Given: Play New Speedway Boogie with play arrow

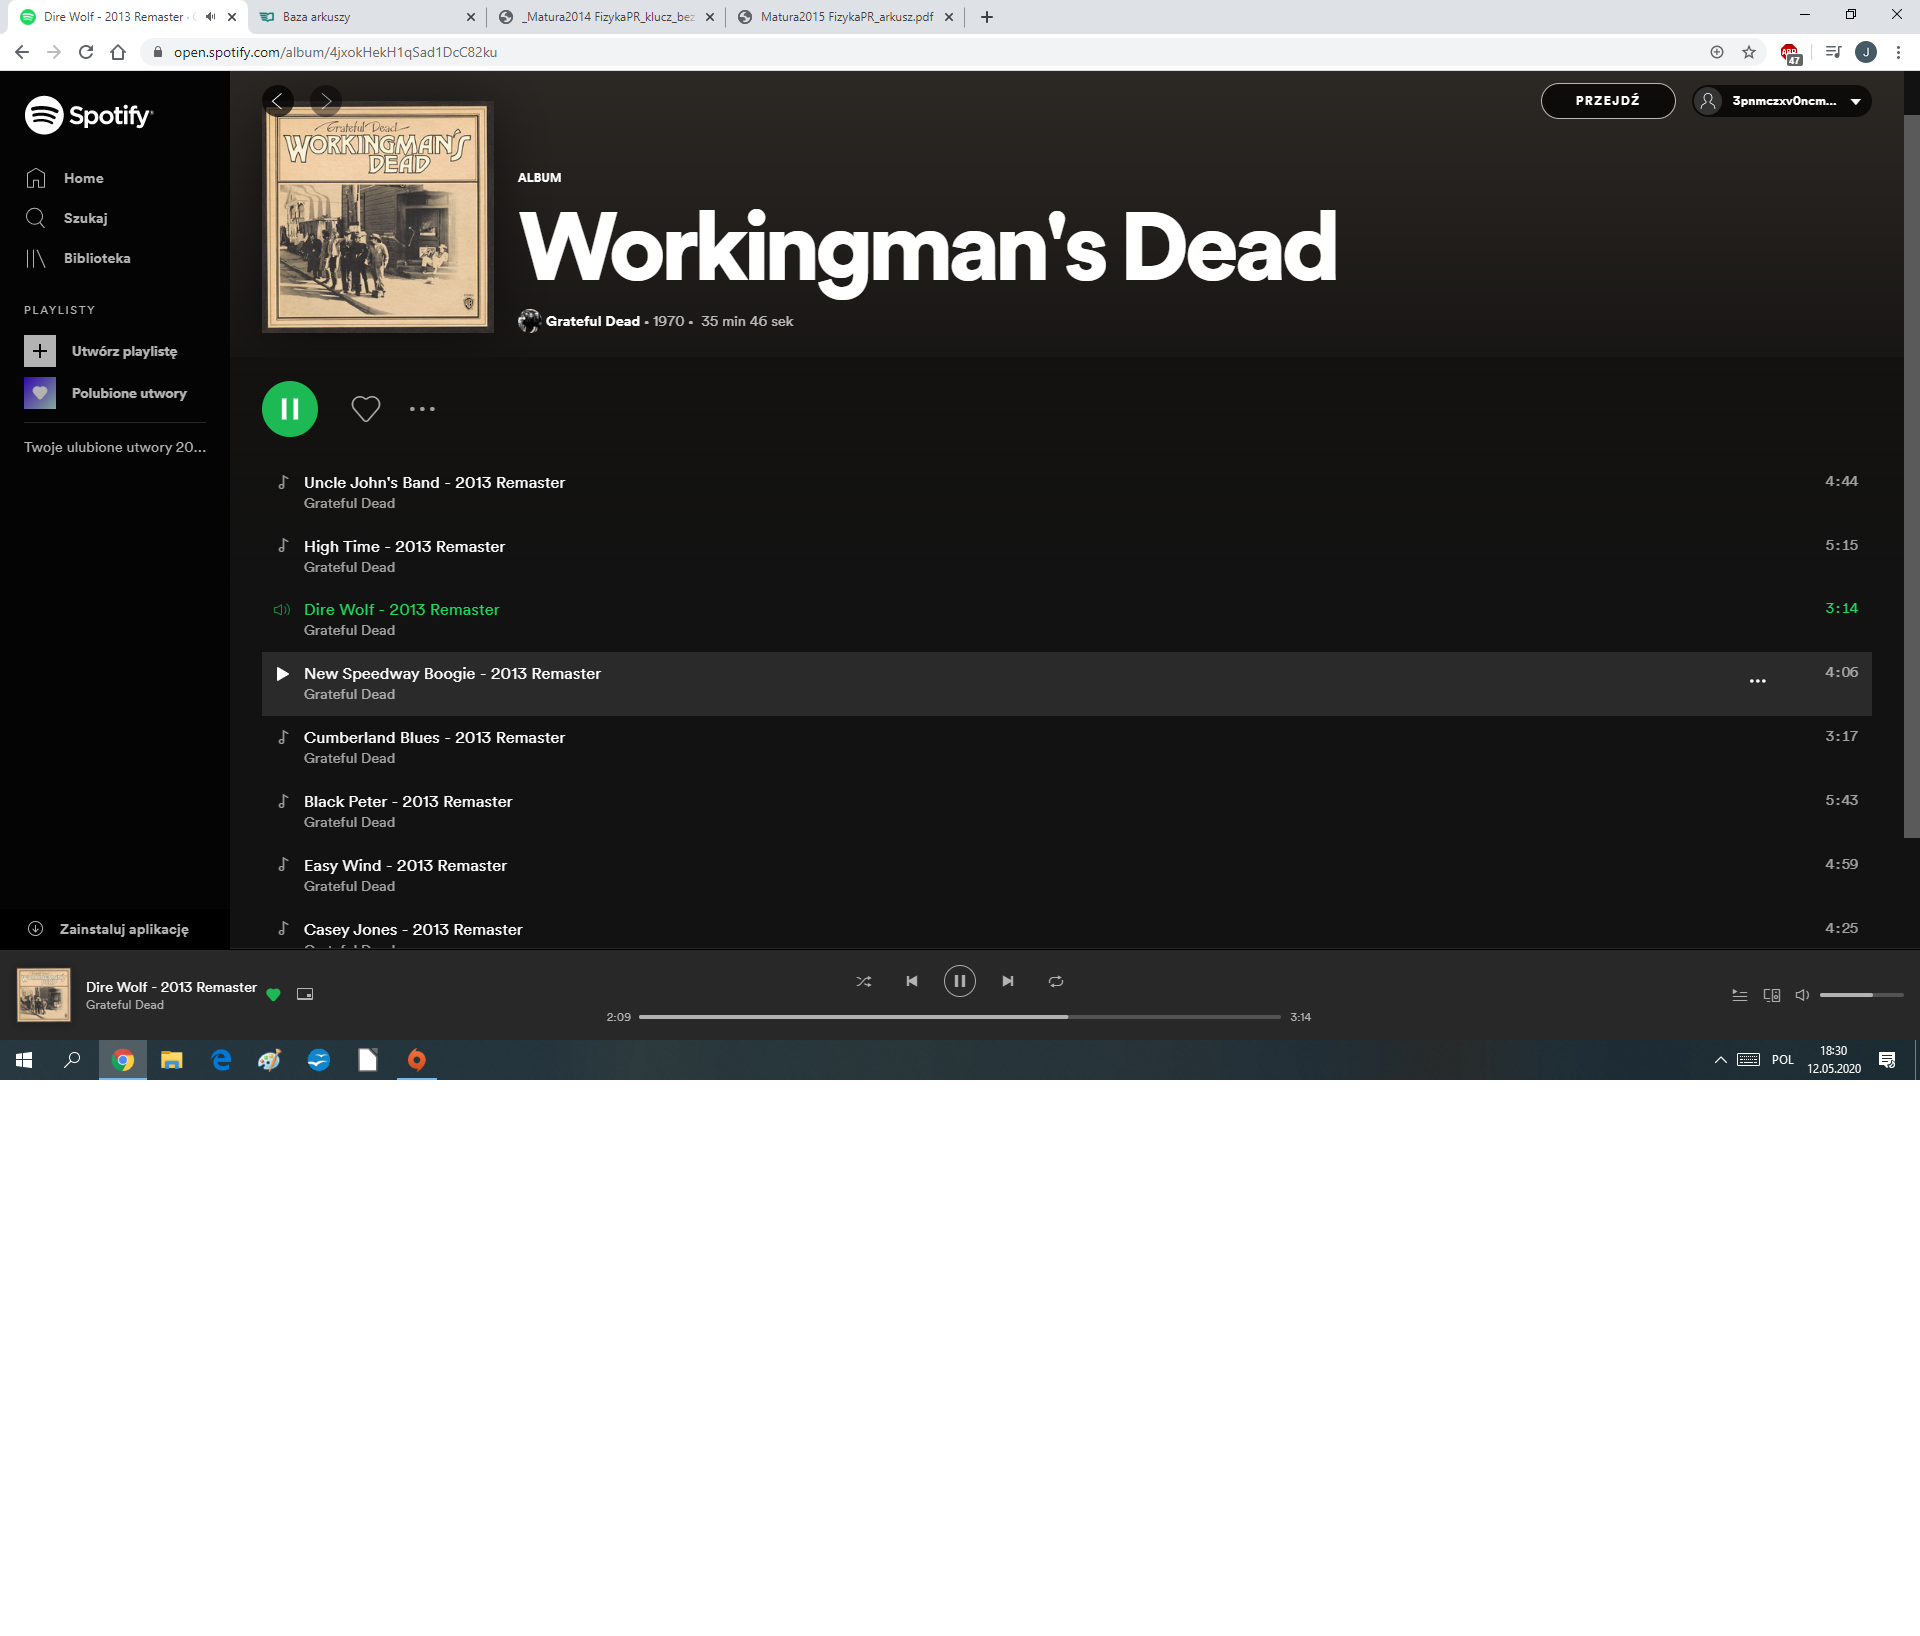Looking at the screenshot, I should [x=283, y=674].
